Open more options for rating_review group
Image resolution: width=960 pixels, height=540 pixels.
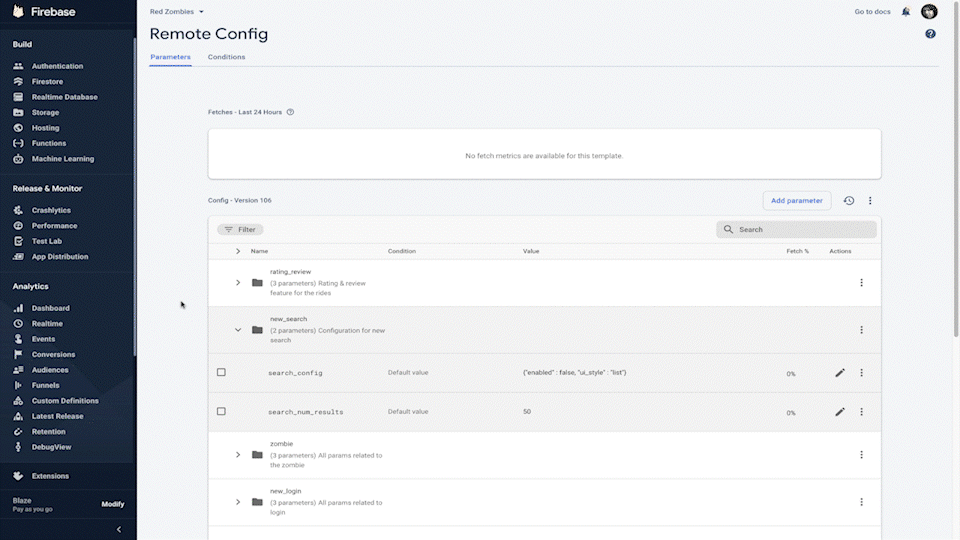pyautogui.click(x=861, y=283)
